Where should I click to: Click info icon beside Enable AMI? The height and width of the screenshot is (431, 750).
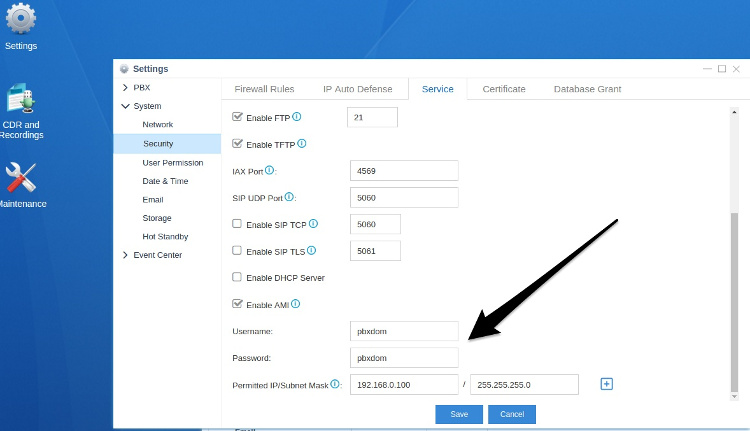tap(296, 304)
